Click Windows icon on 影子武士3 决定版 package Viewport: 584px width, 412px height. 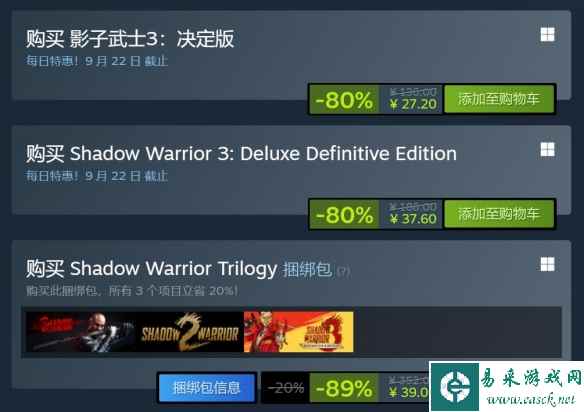coord(548,35)
